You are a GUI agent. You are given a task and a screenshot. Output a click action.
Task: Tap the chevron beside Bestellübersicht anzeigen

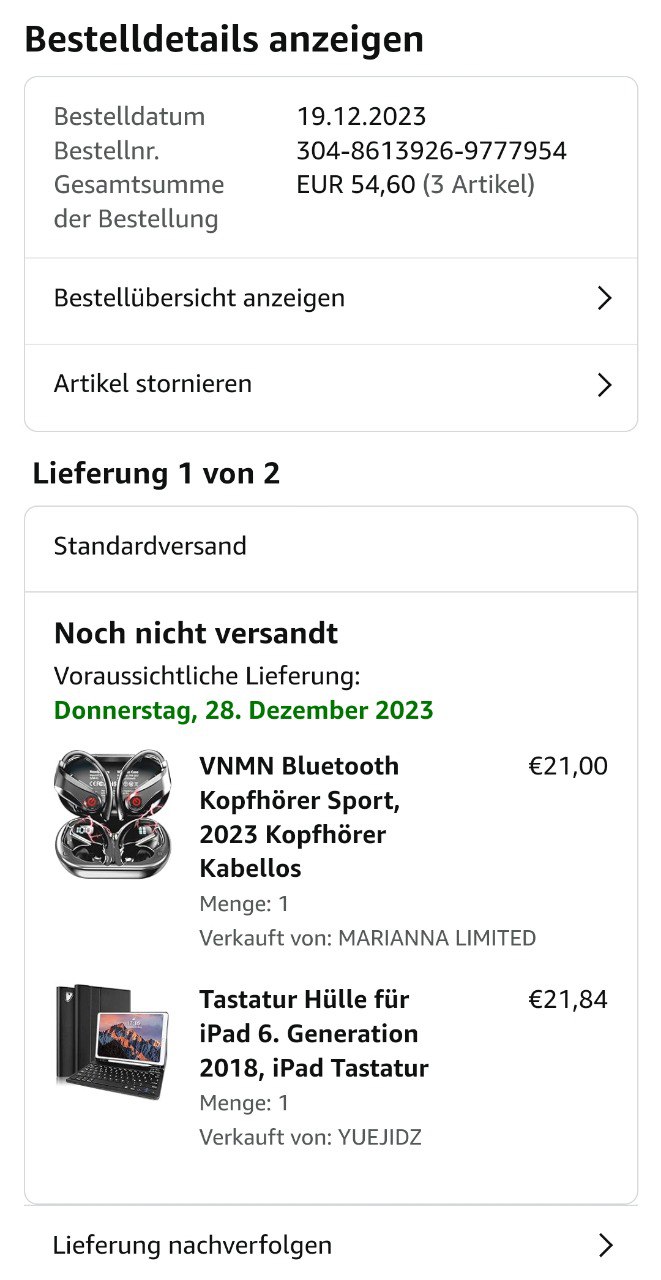click(604, 298)
